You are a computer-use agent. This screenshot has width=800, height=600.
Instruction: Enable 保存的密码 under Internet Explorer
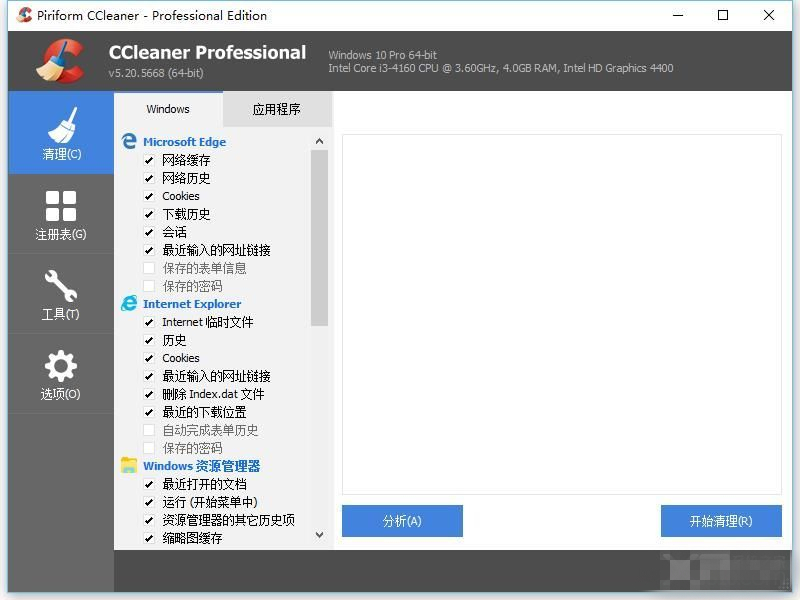click(149, 448)
